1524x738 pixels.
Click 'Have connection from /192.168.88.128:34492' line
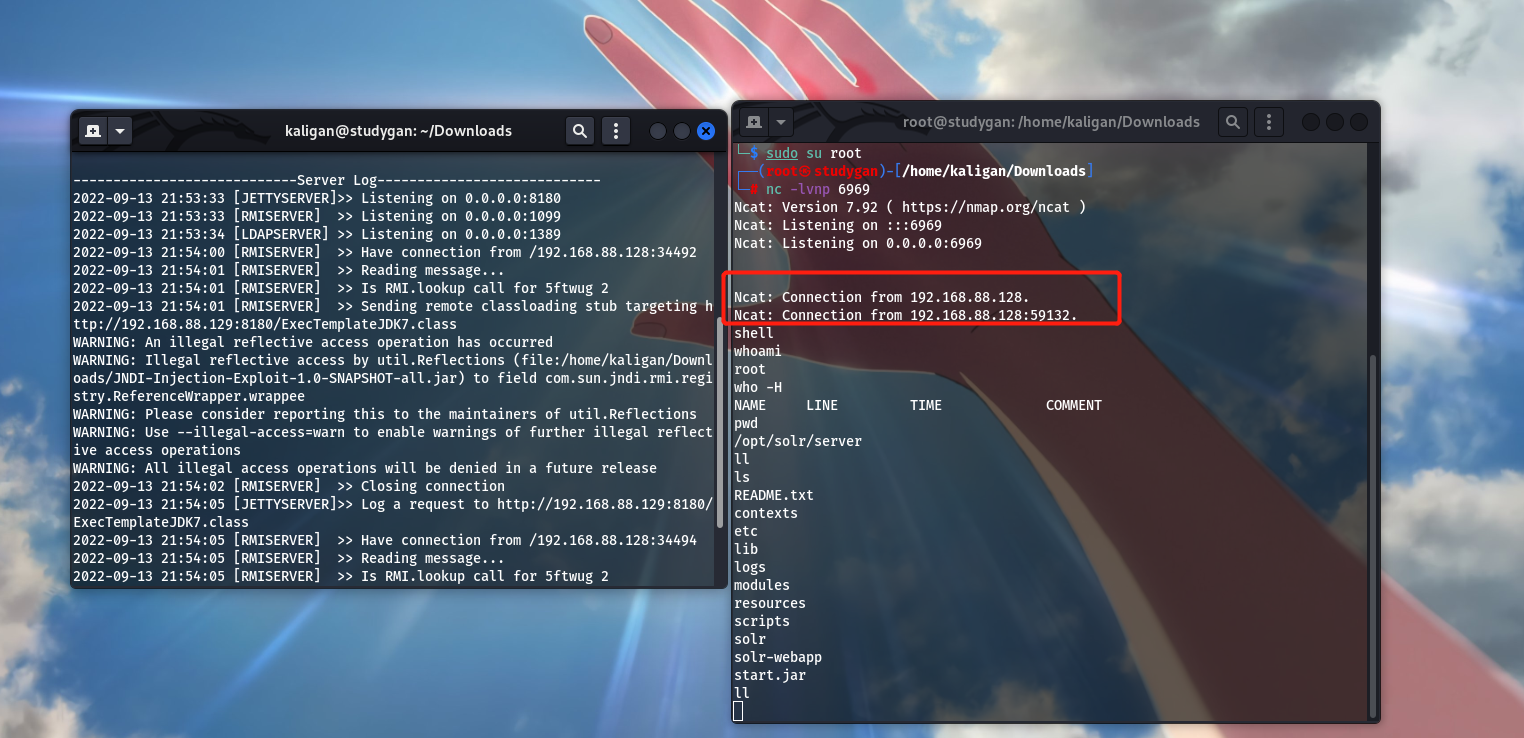pos(385,252)
